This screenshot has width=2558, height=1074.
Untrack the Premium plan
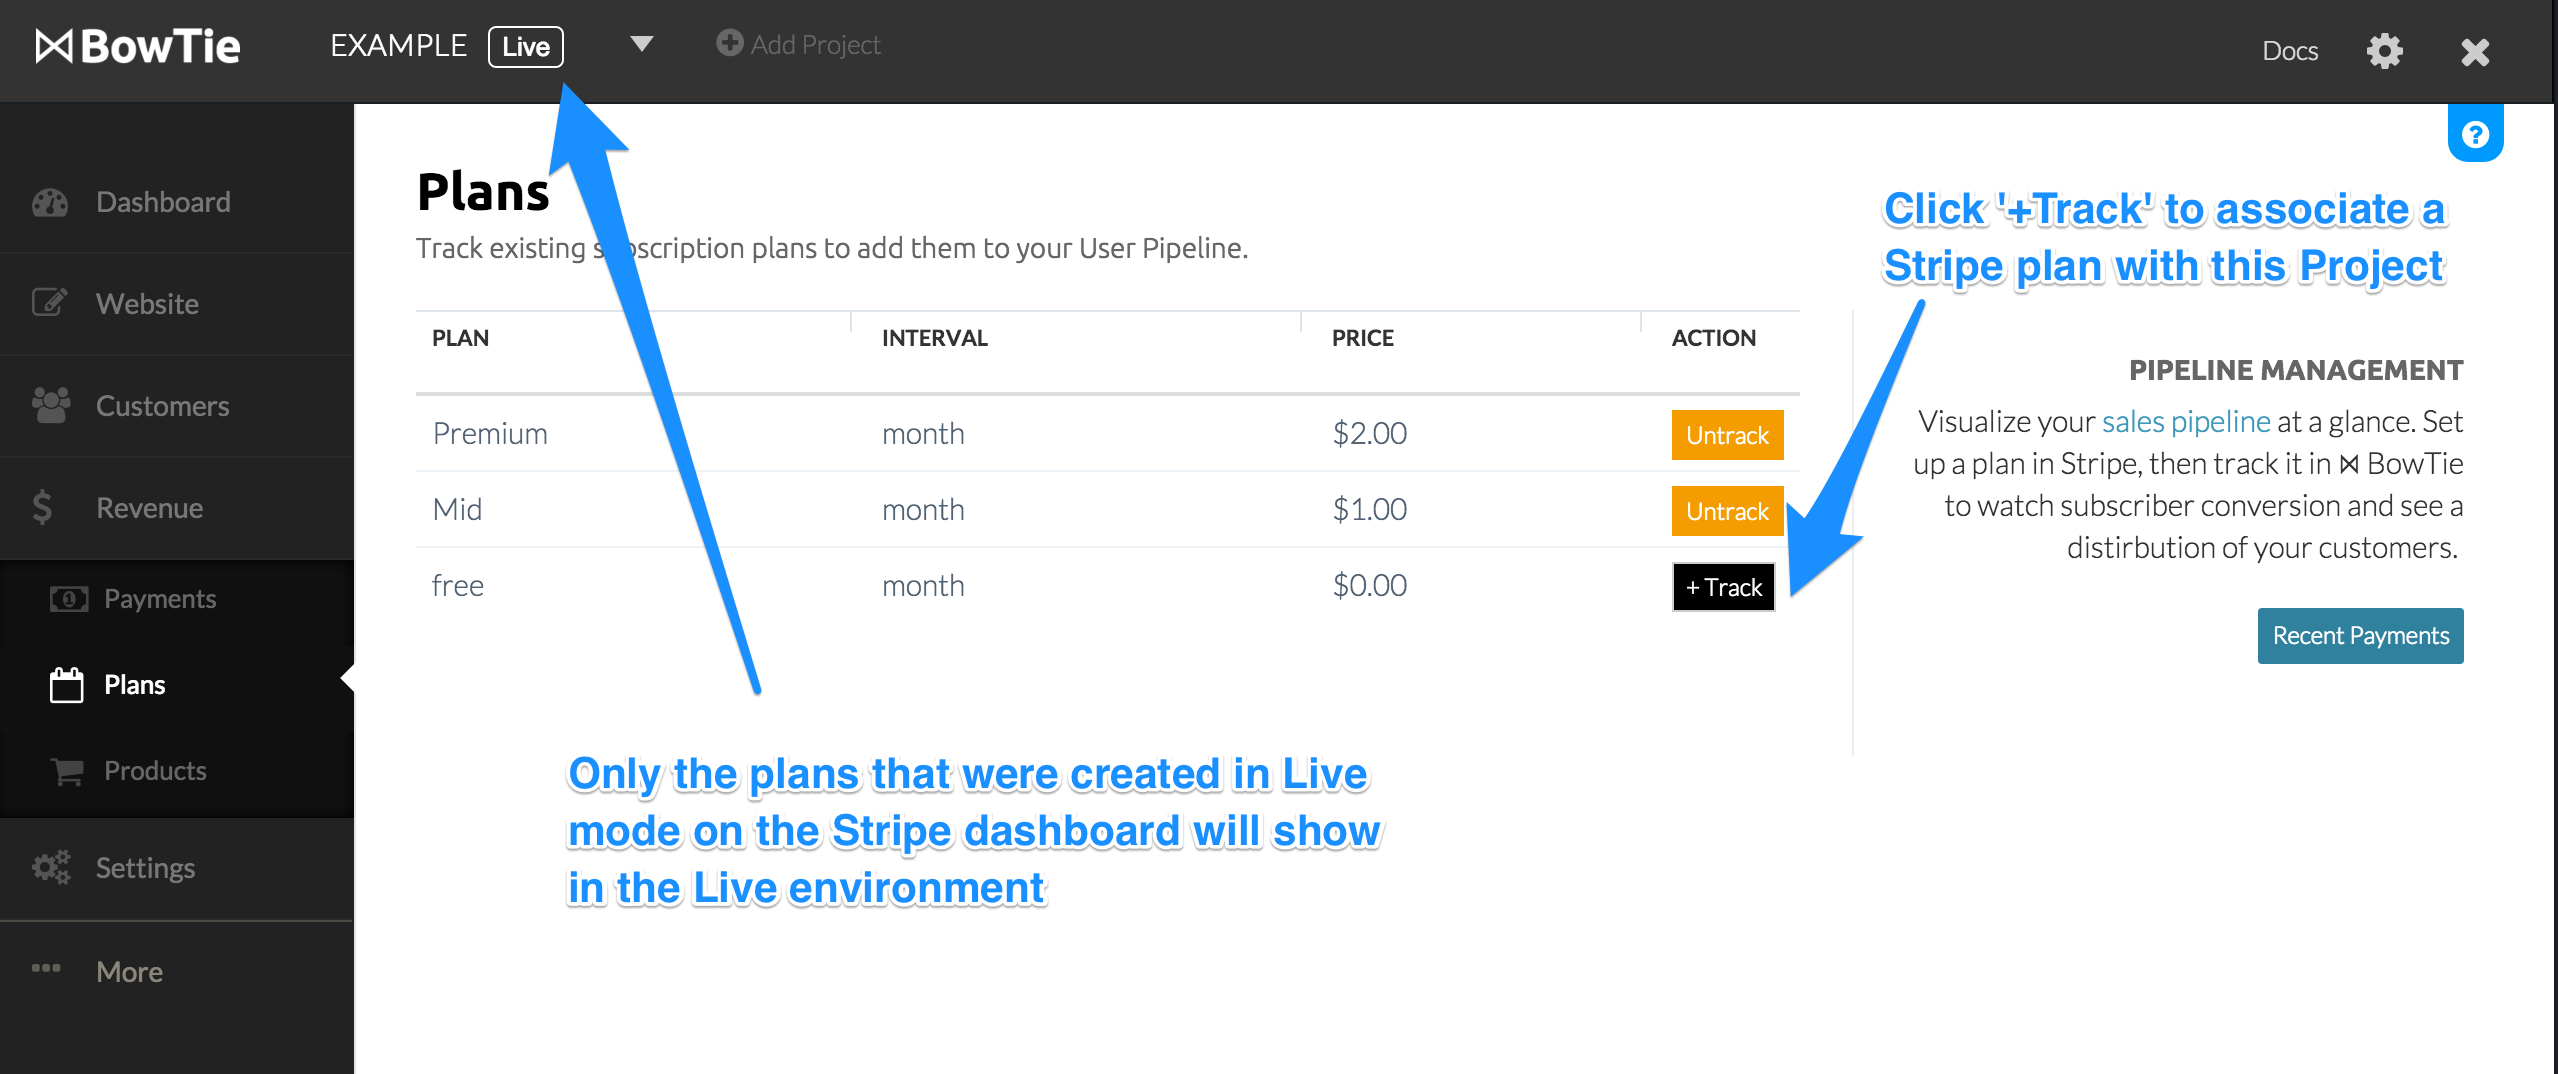click(1727, 435)
